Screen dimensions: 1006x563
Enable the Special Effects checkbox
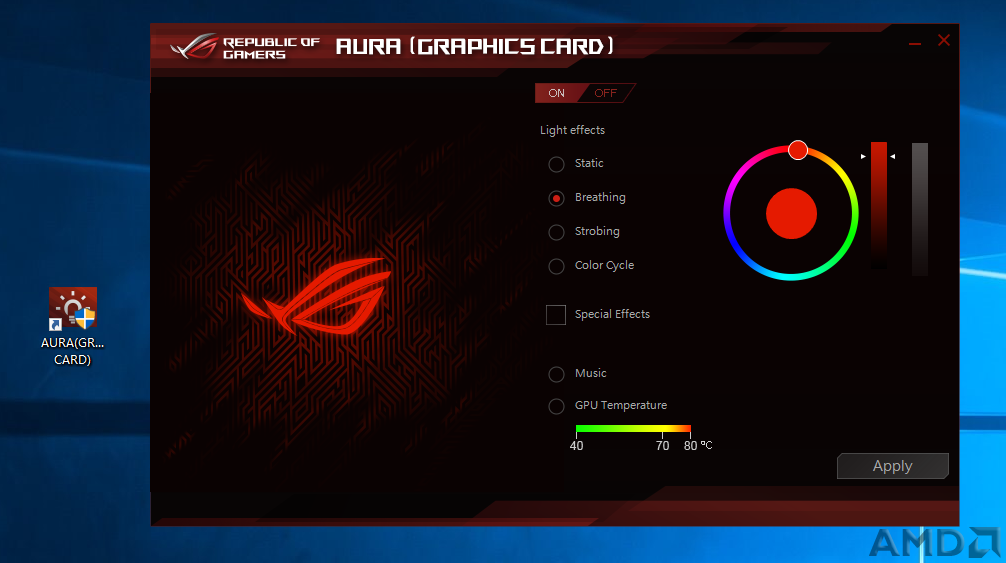click(x=556, y=315)
